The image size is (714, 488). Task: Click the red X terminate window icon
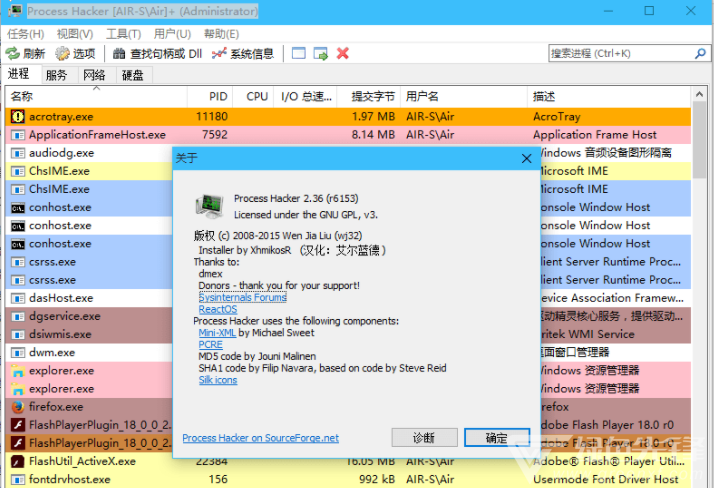(343, 53)
